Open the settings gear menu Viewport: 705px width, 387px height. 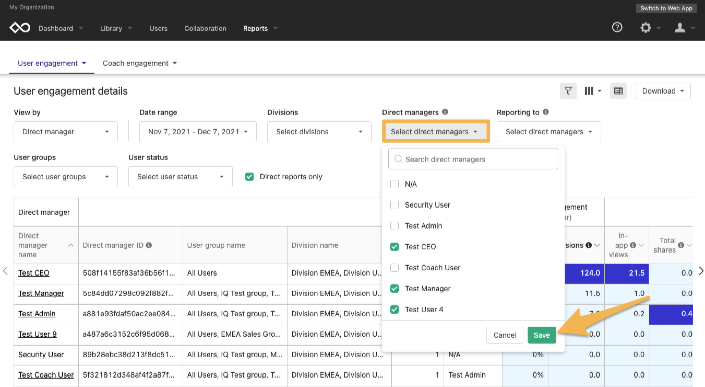tap(646, 28)
